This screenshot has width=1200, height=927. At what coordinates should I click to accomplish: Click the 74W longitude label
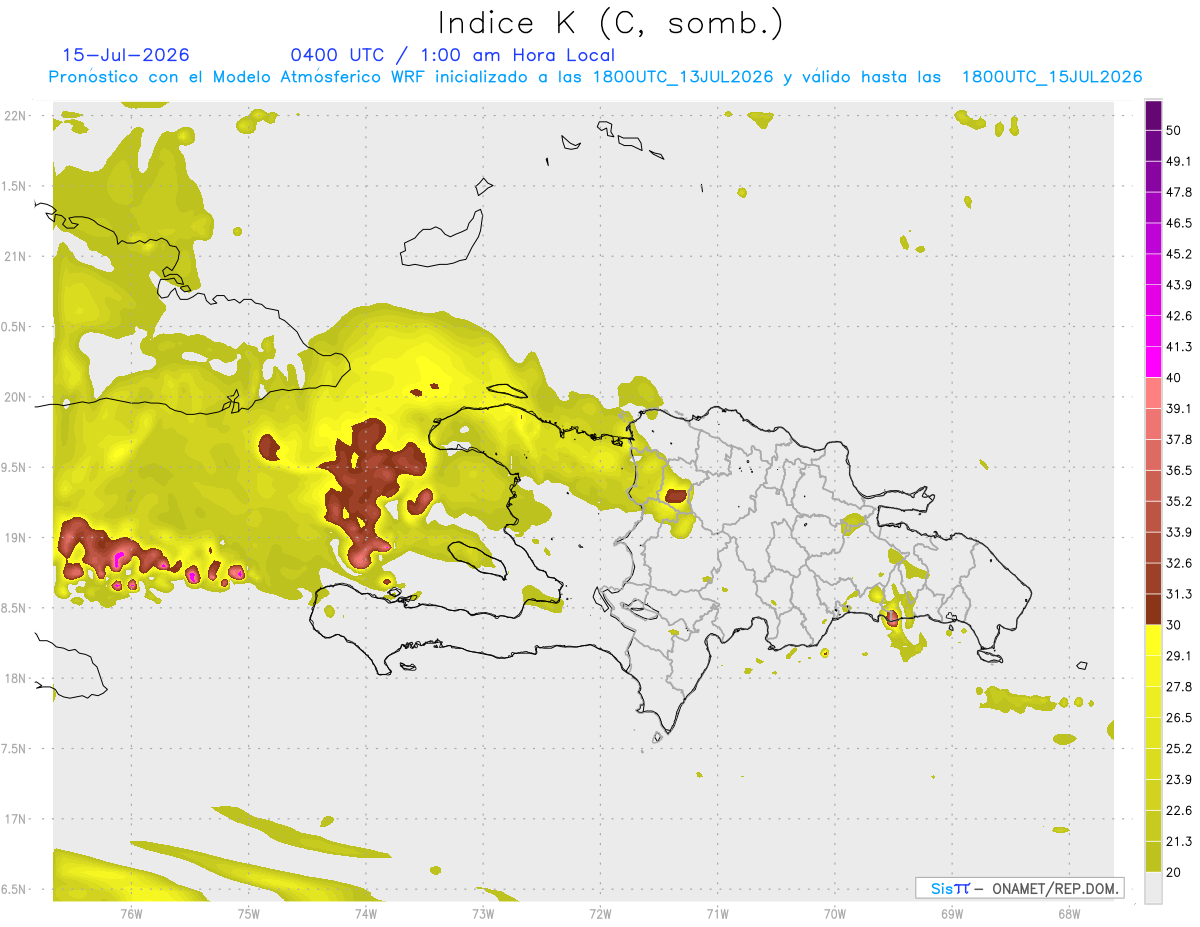[x=365, y=913]
